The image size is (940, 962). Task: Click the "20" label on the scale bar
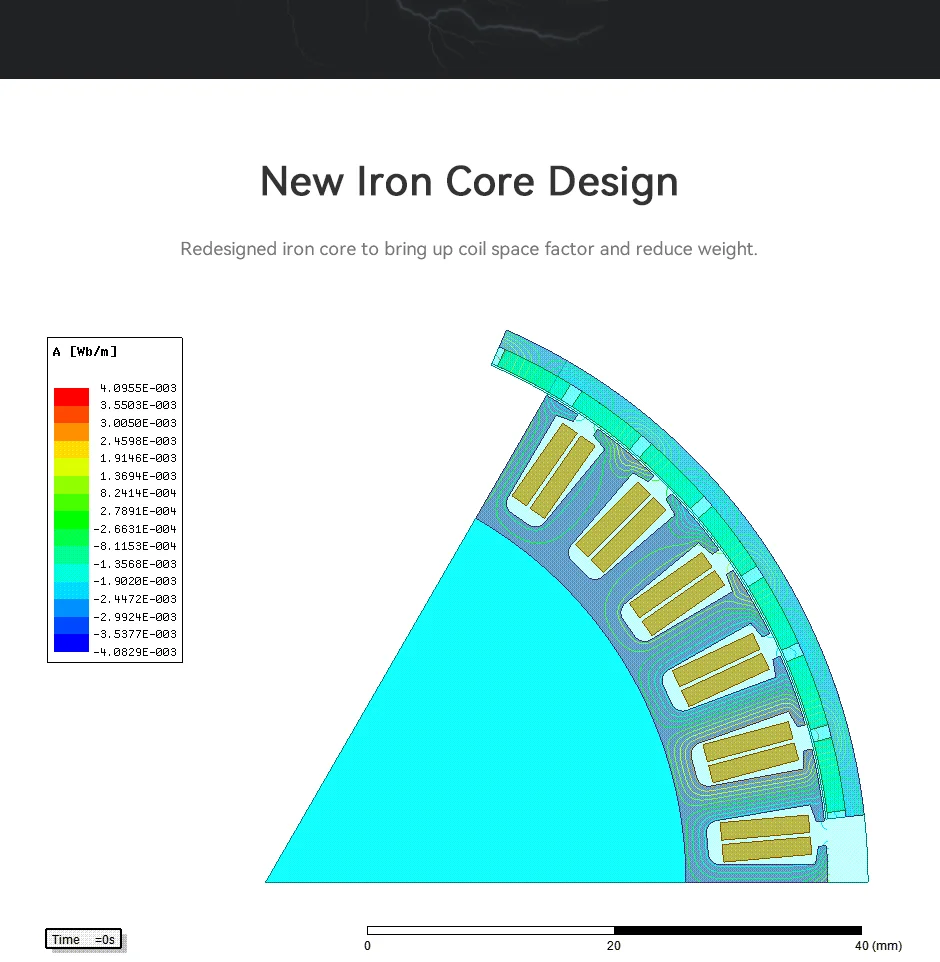[614, 946]
